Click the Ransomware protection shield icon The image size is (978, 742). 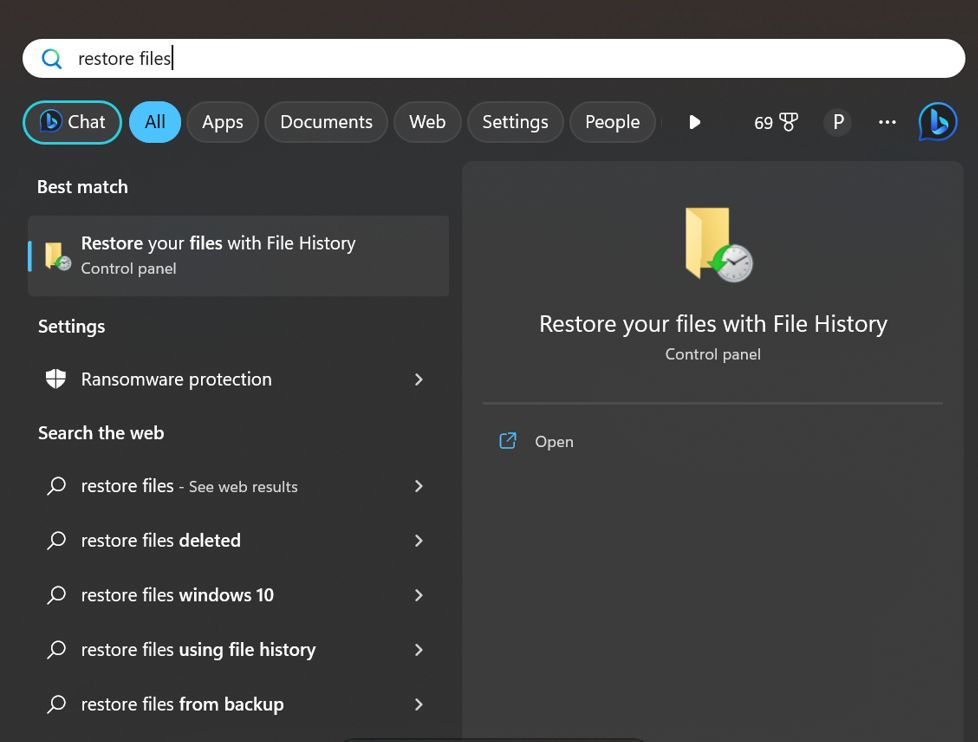tap(56, 379)
